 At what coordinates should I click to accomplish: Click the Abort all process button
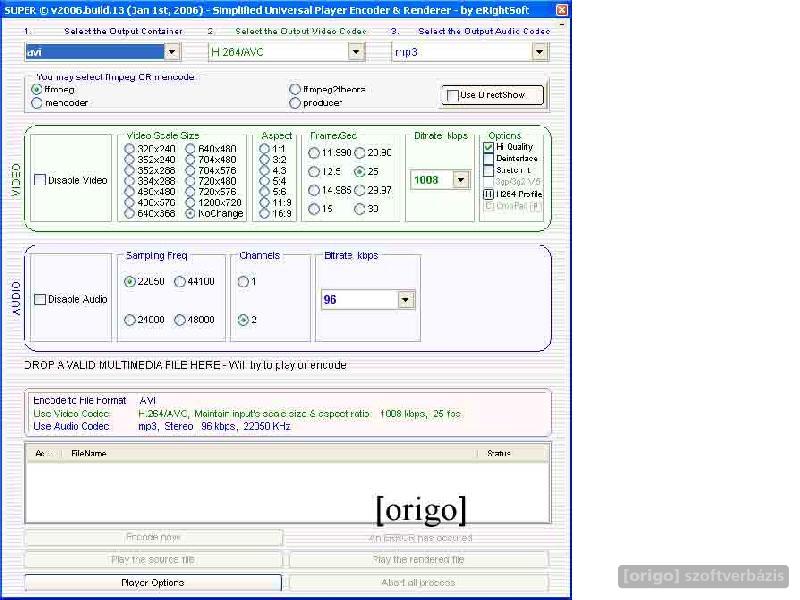point(418,582)
